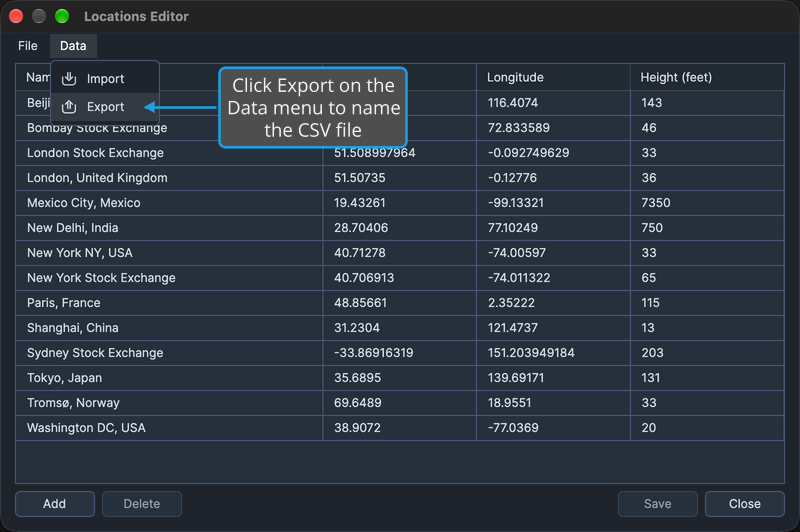Click latitude value 38.9072
Viewport: 800px width, 532px height.
357,428
